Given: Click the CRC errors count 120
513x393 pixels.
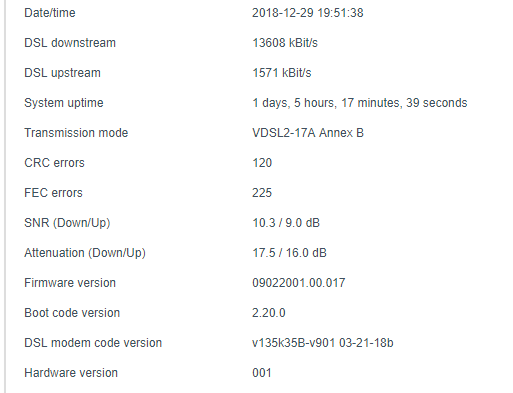Looking at the screenshot, I should coord(262,163).
